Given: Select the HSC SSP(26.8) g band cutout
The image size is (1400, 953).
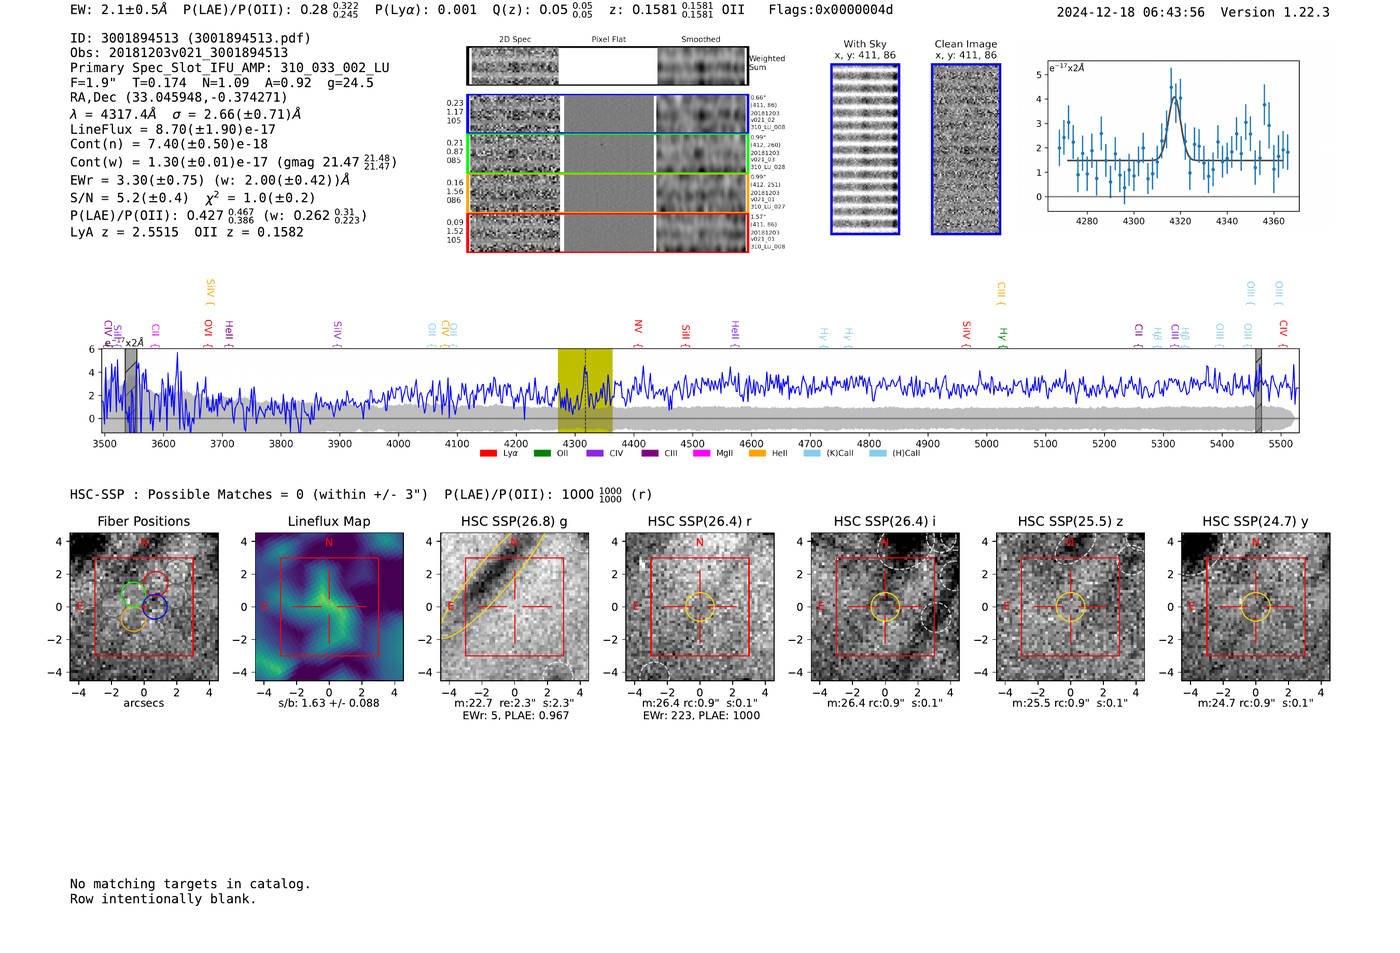Looking at the screenshot, I should pyautogui.click(x=514, y=607).
